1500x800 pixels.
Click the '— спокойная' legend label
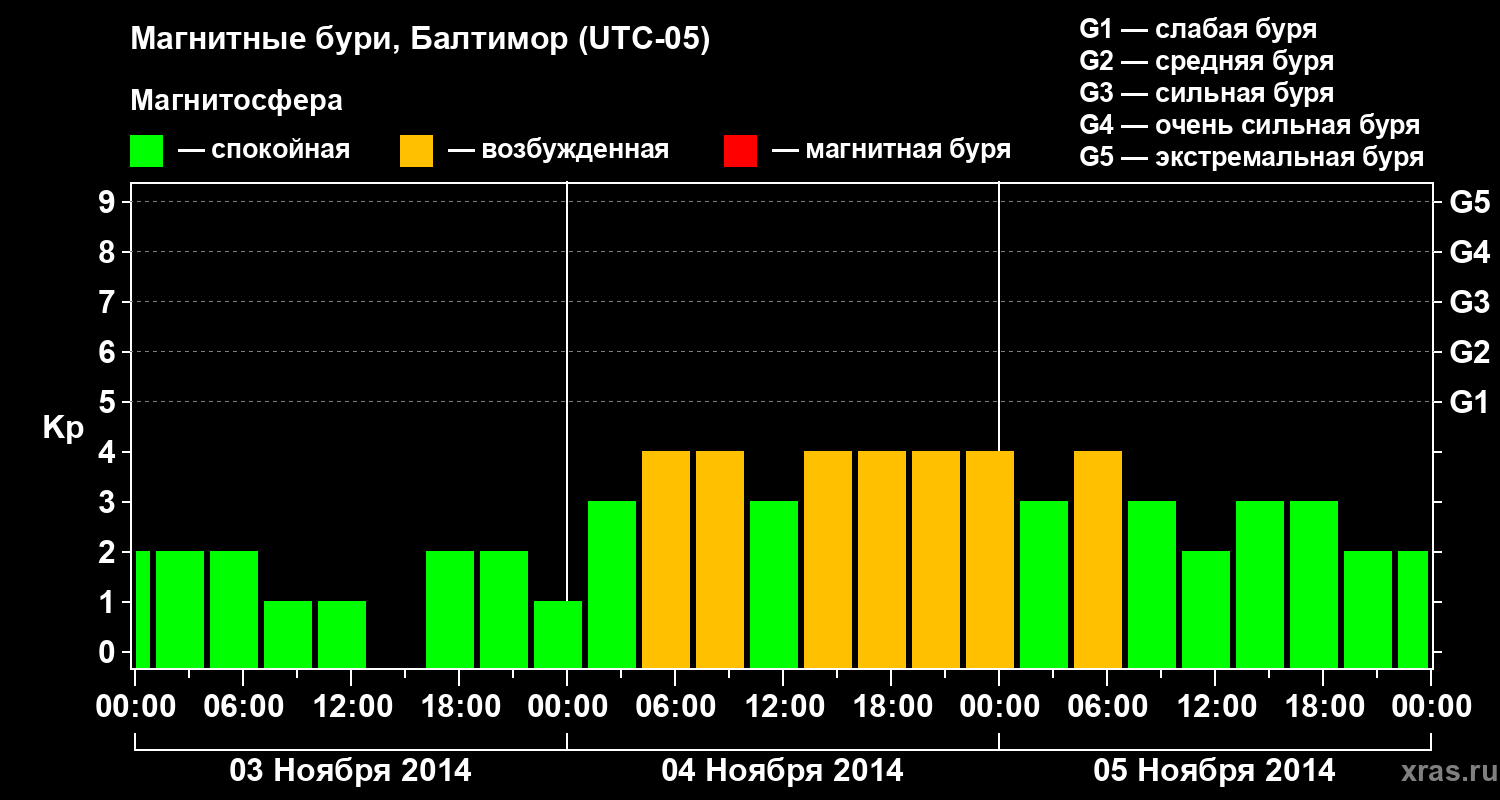[x=264, y=150]
